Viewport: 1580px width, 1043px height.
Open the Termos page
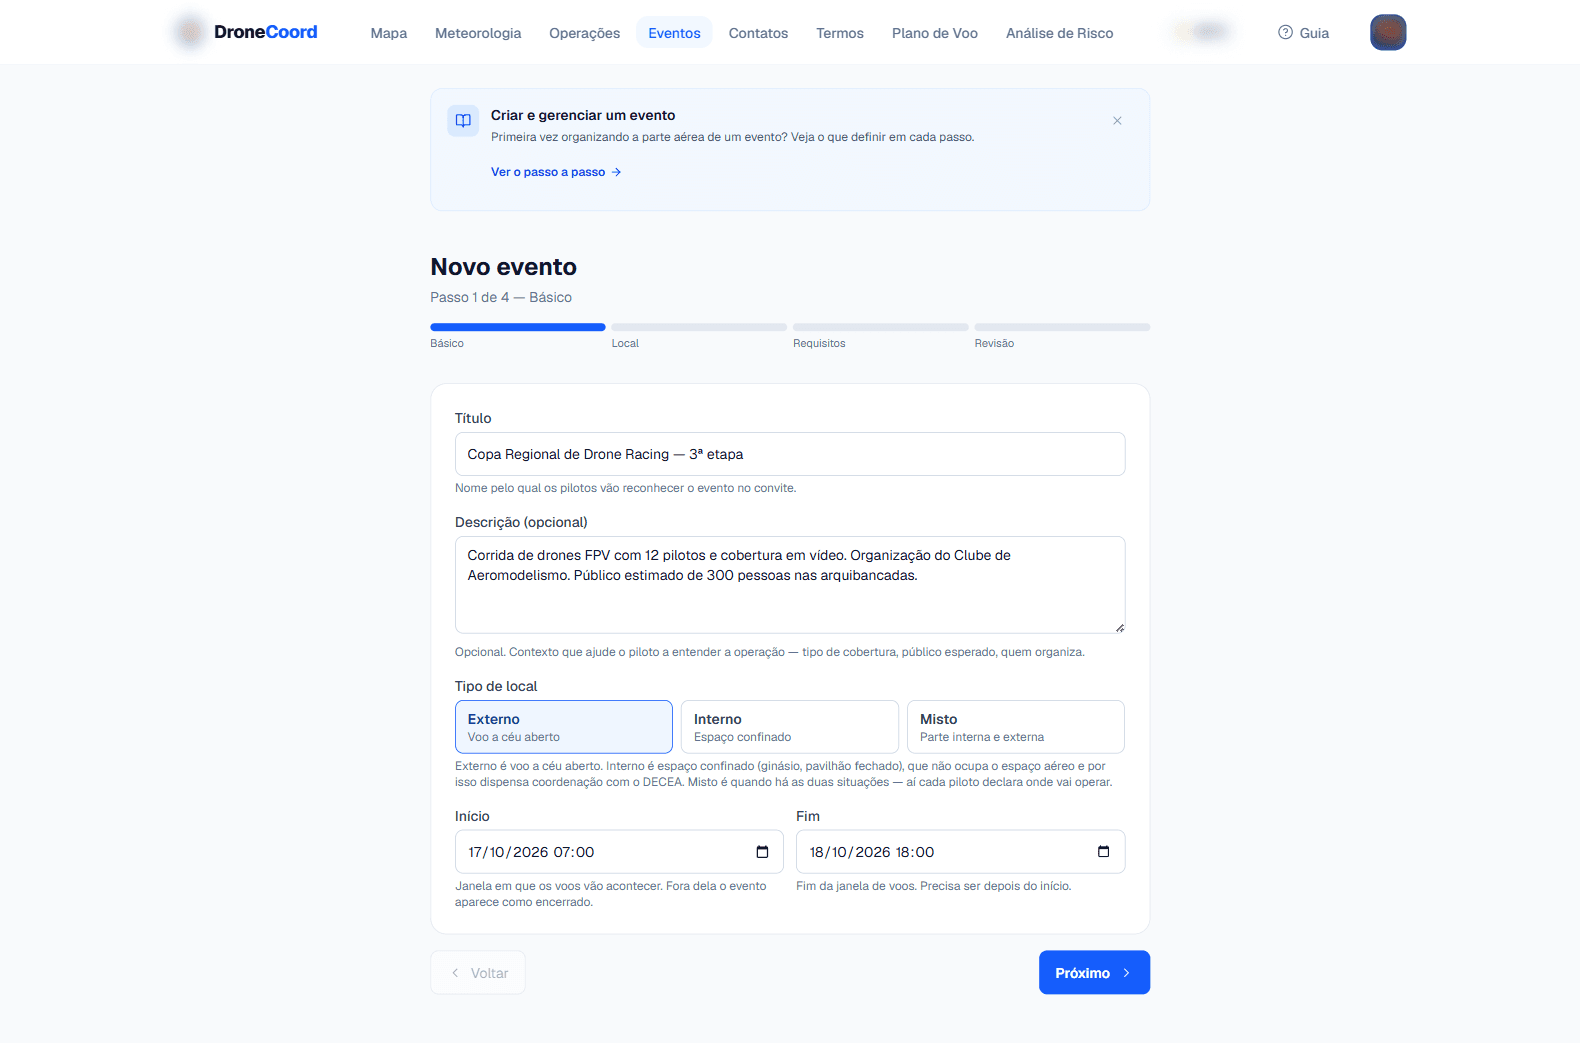(840, 33)
